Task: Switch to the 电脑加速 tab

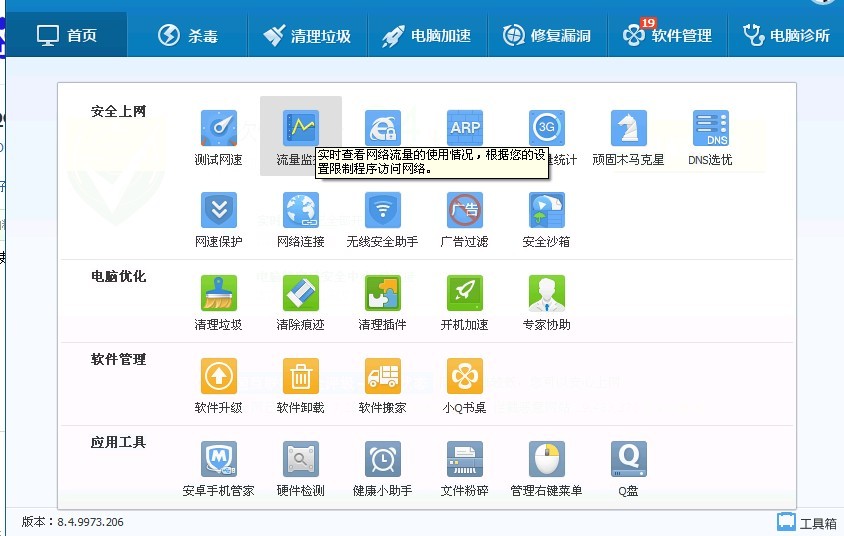Action: (x=427, y=36)
